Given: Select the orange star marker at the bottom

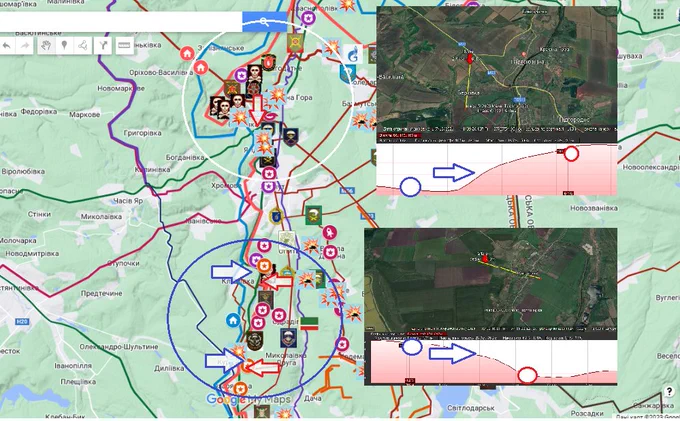Looking at the screenshot, I should click(x=240, y=388).
